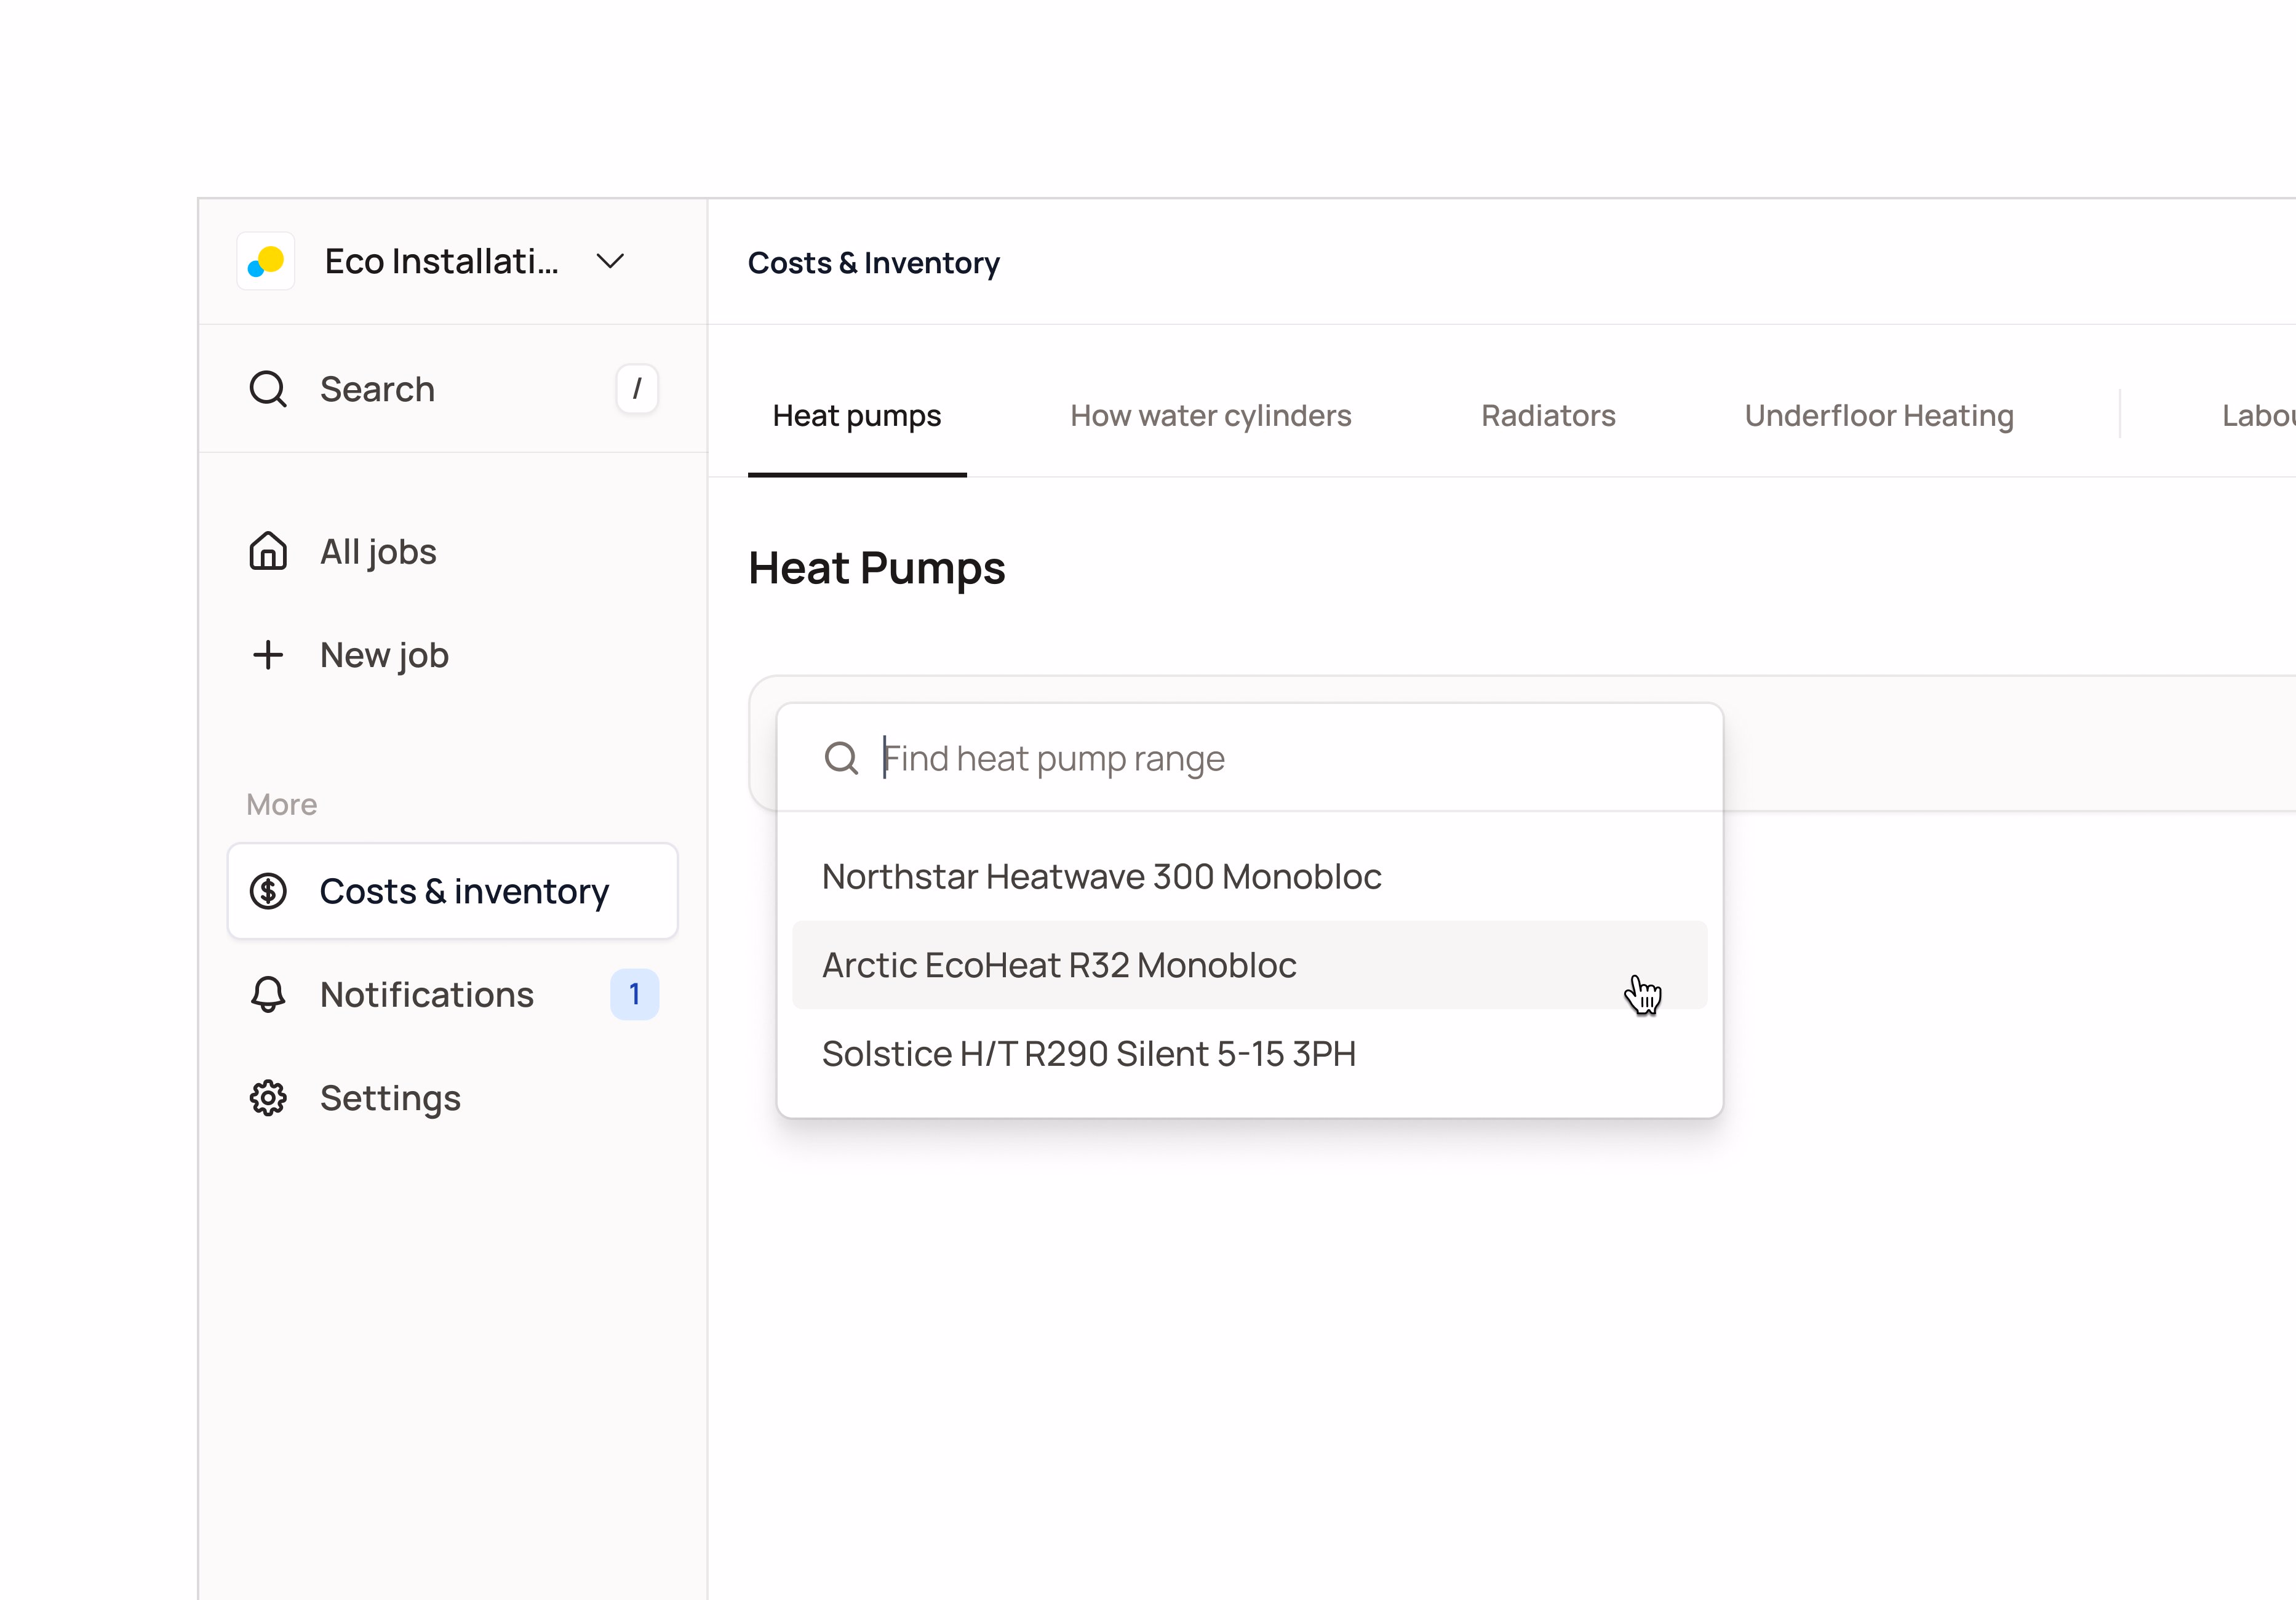Open Costs & inventory in the sidebar
Viewport: 2296px width, 1600px height.
pos(453,891)
